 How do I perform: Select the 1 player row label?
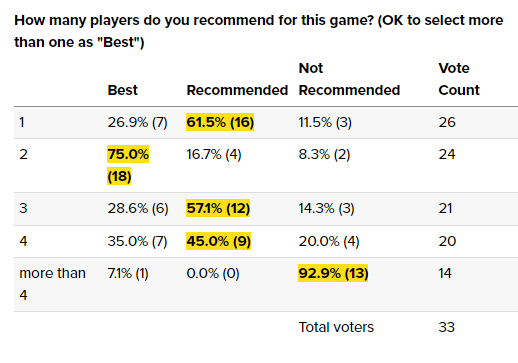22,122
